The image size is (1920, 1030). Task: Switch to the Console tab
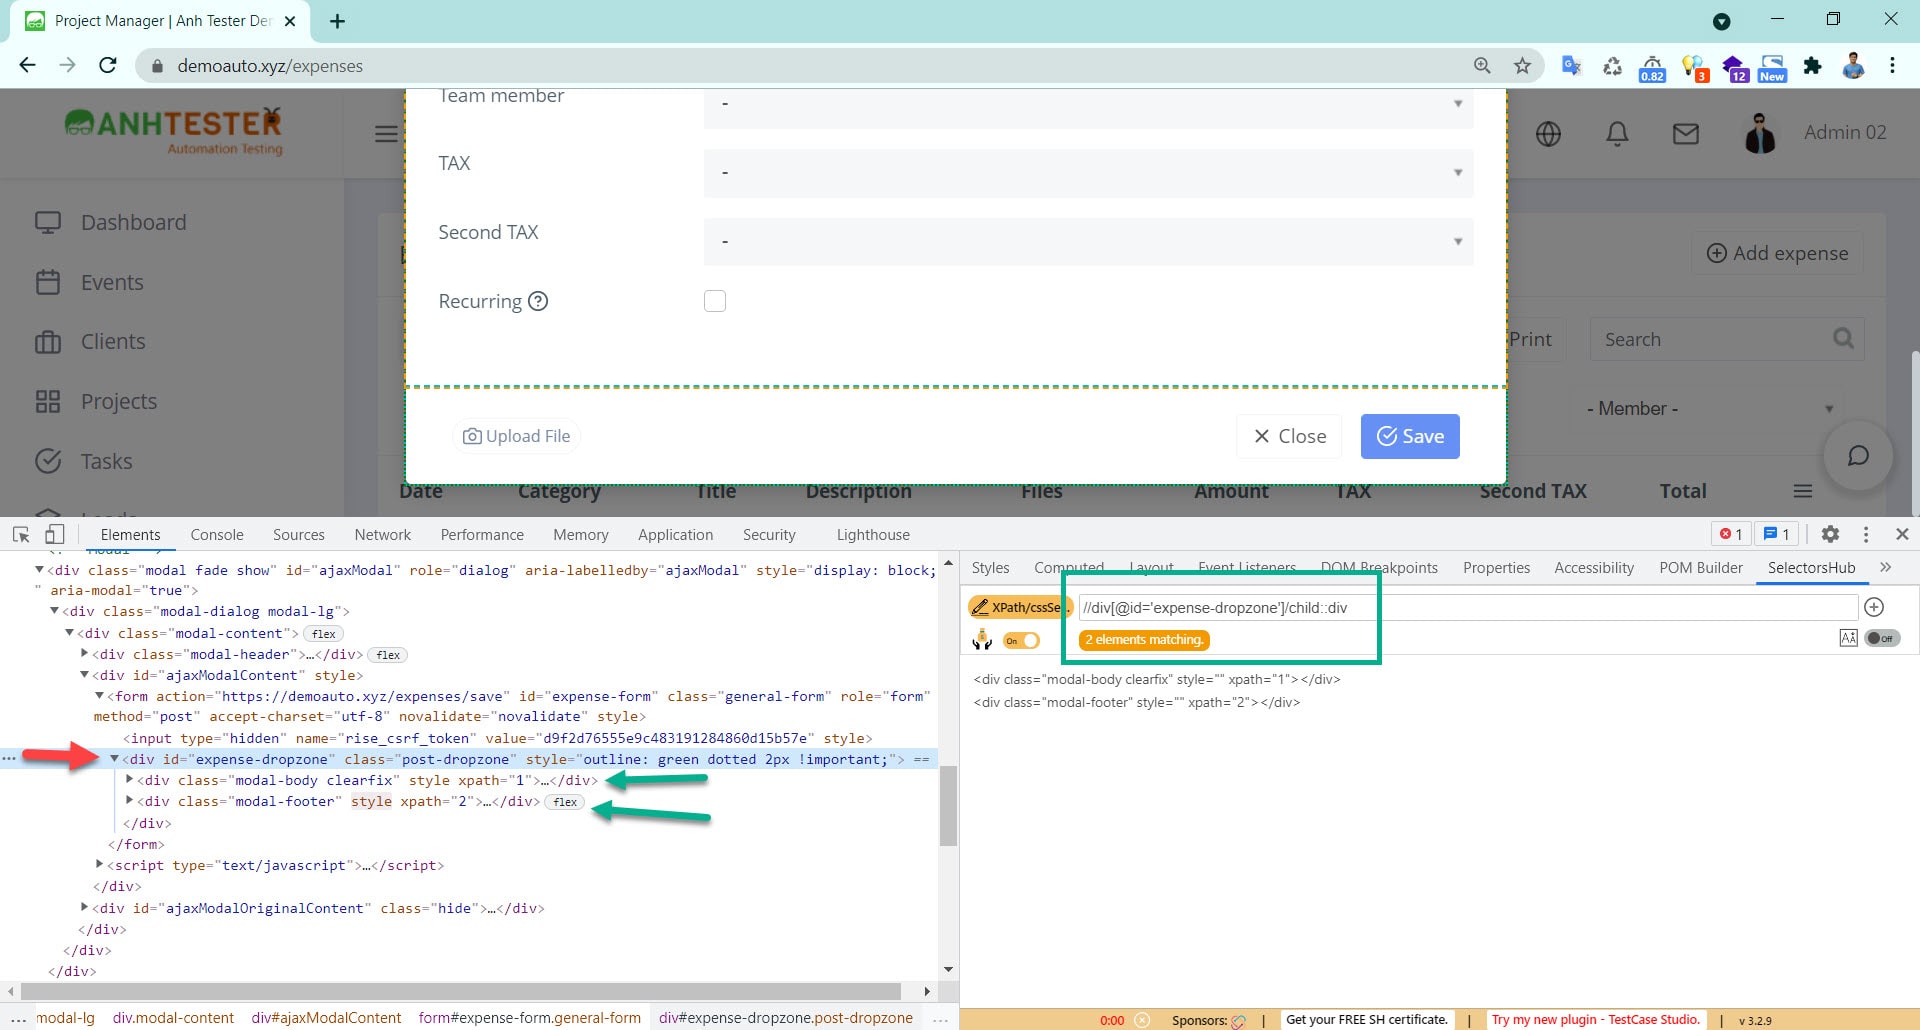(x=217, y=535)
